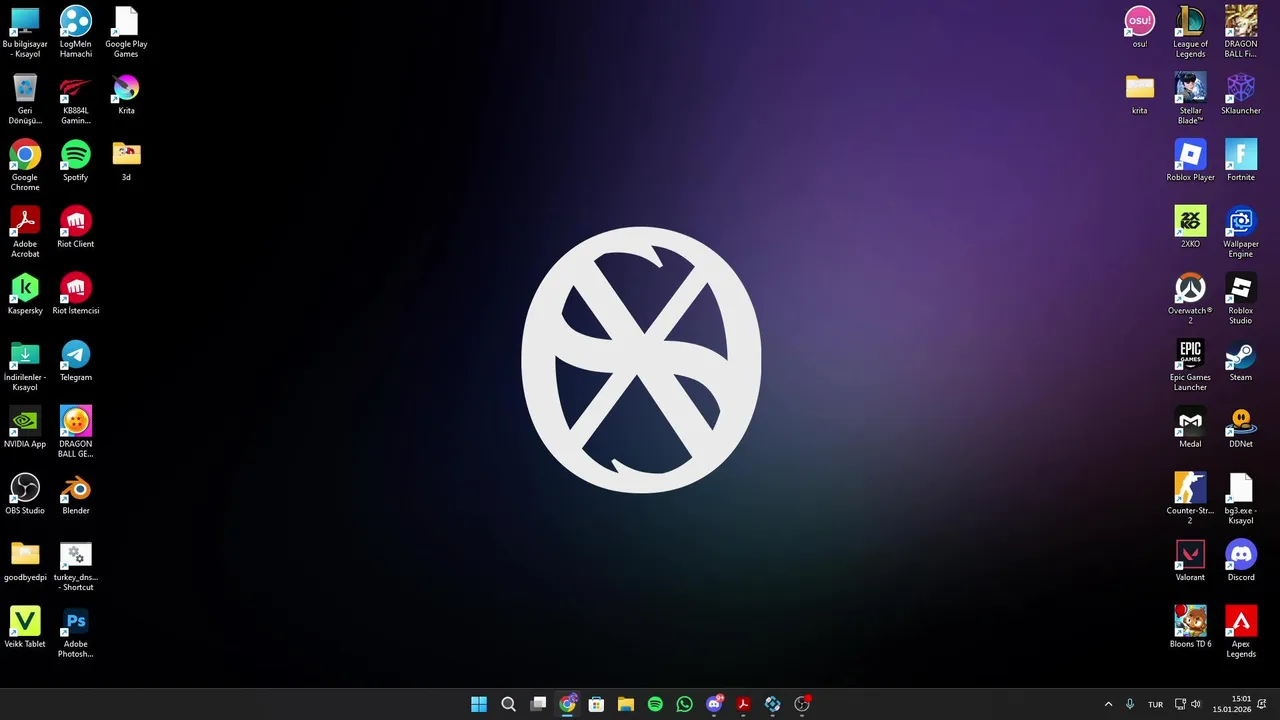The image size is (1280, 720).
Task: Select the Google Play Games desktop file
Action: pos(126,32)
